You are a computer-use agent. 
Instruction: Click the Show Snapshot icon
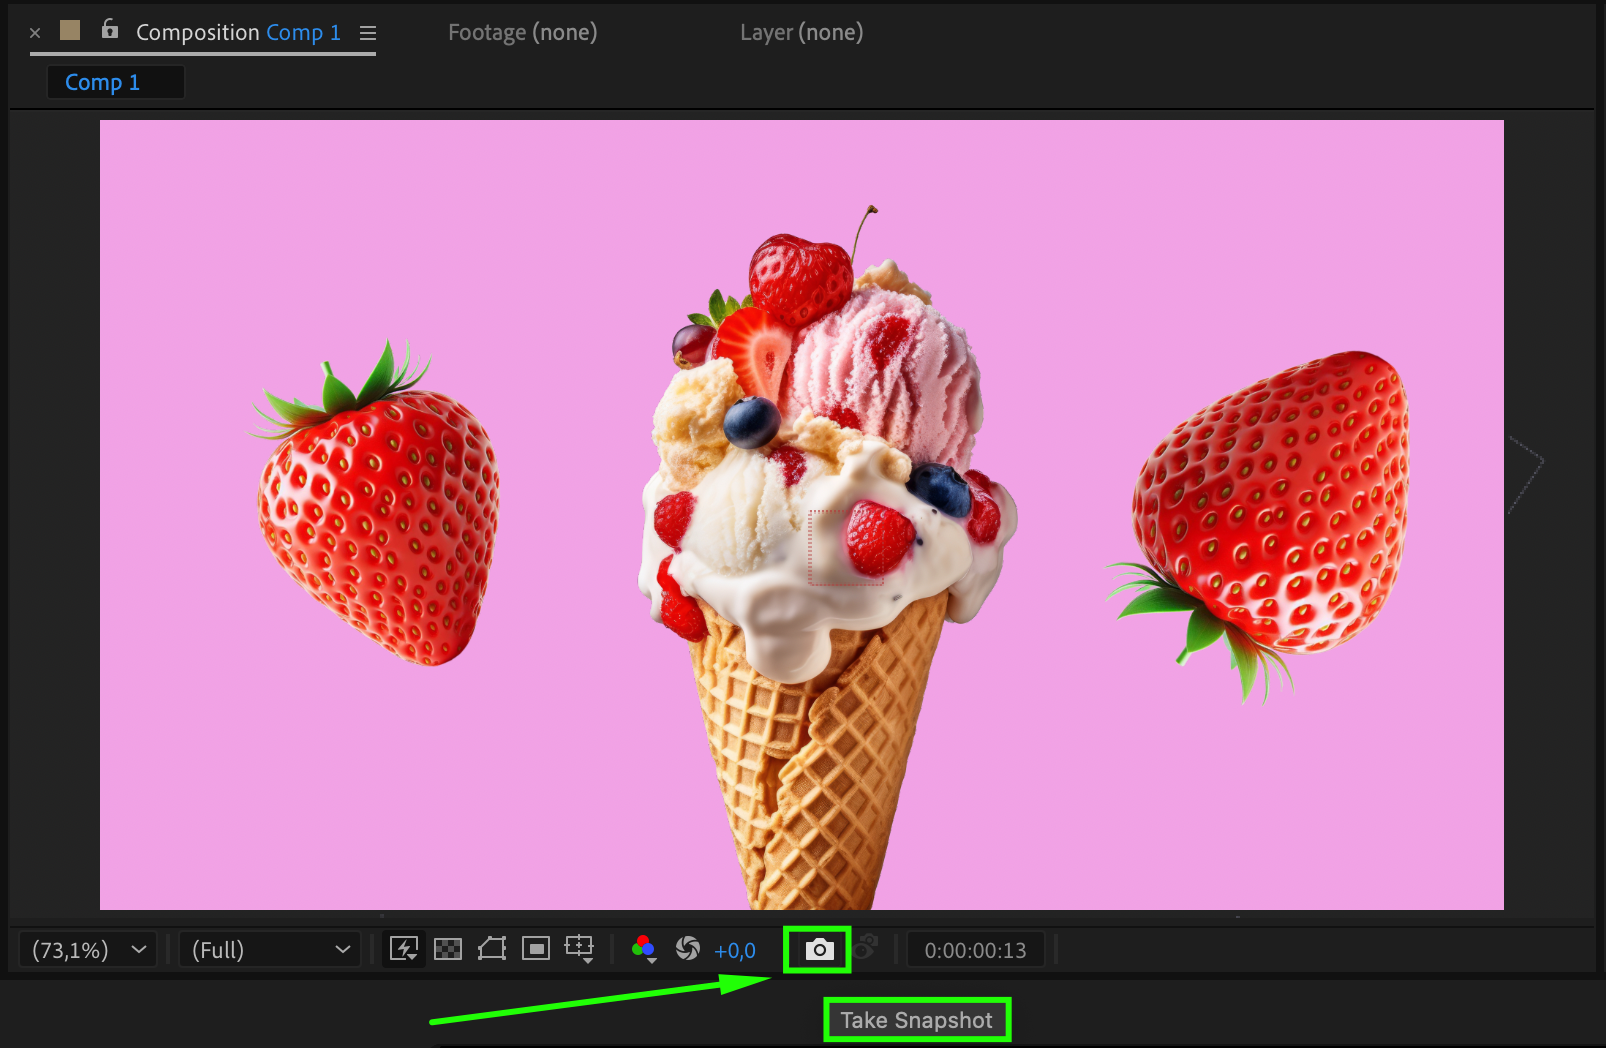(x=866, y=947)
